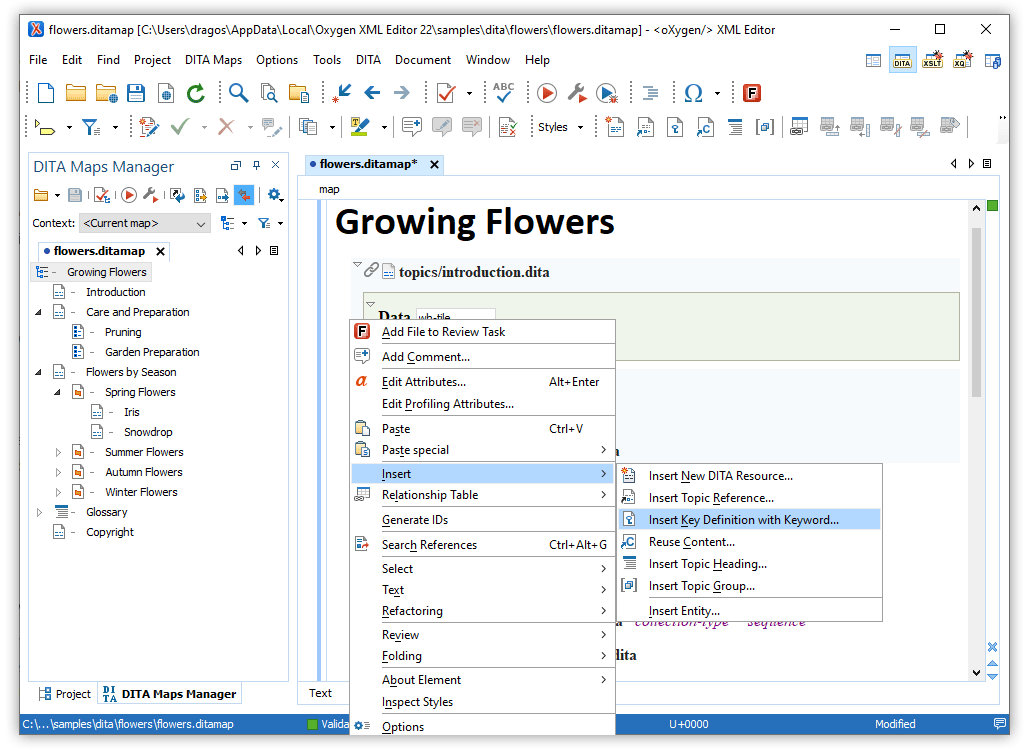Switch to XSLT perspective icon

click(933, 60)
